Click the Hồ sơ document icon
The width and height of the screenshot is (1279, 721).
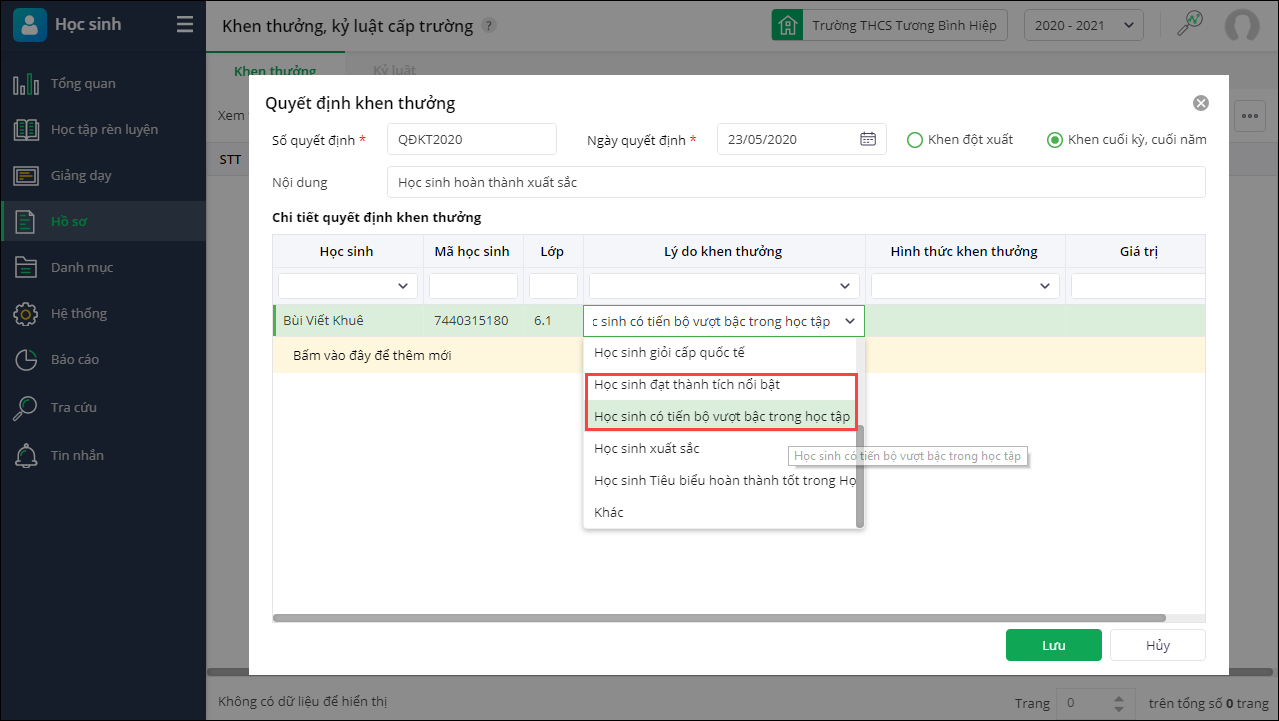click(26, 221)
